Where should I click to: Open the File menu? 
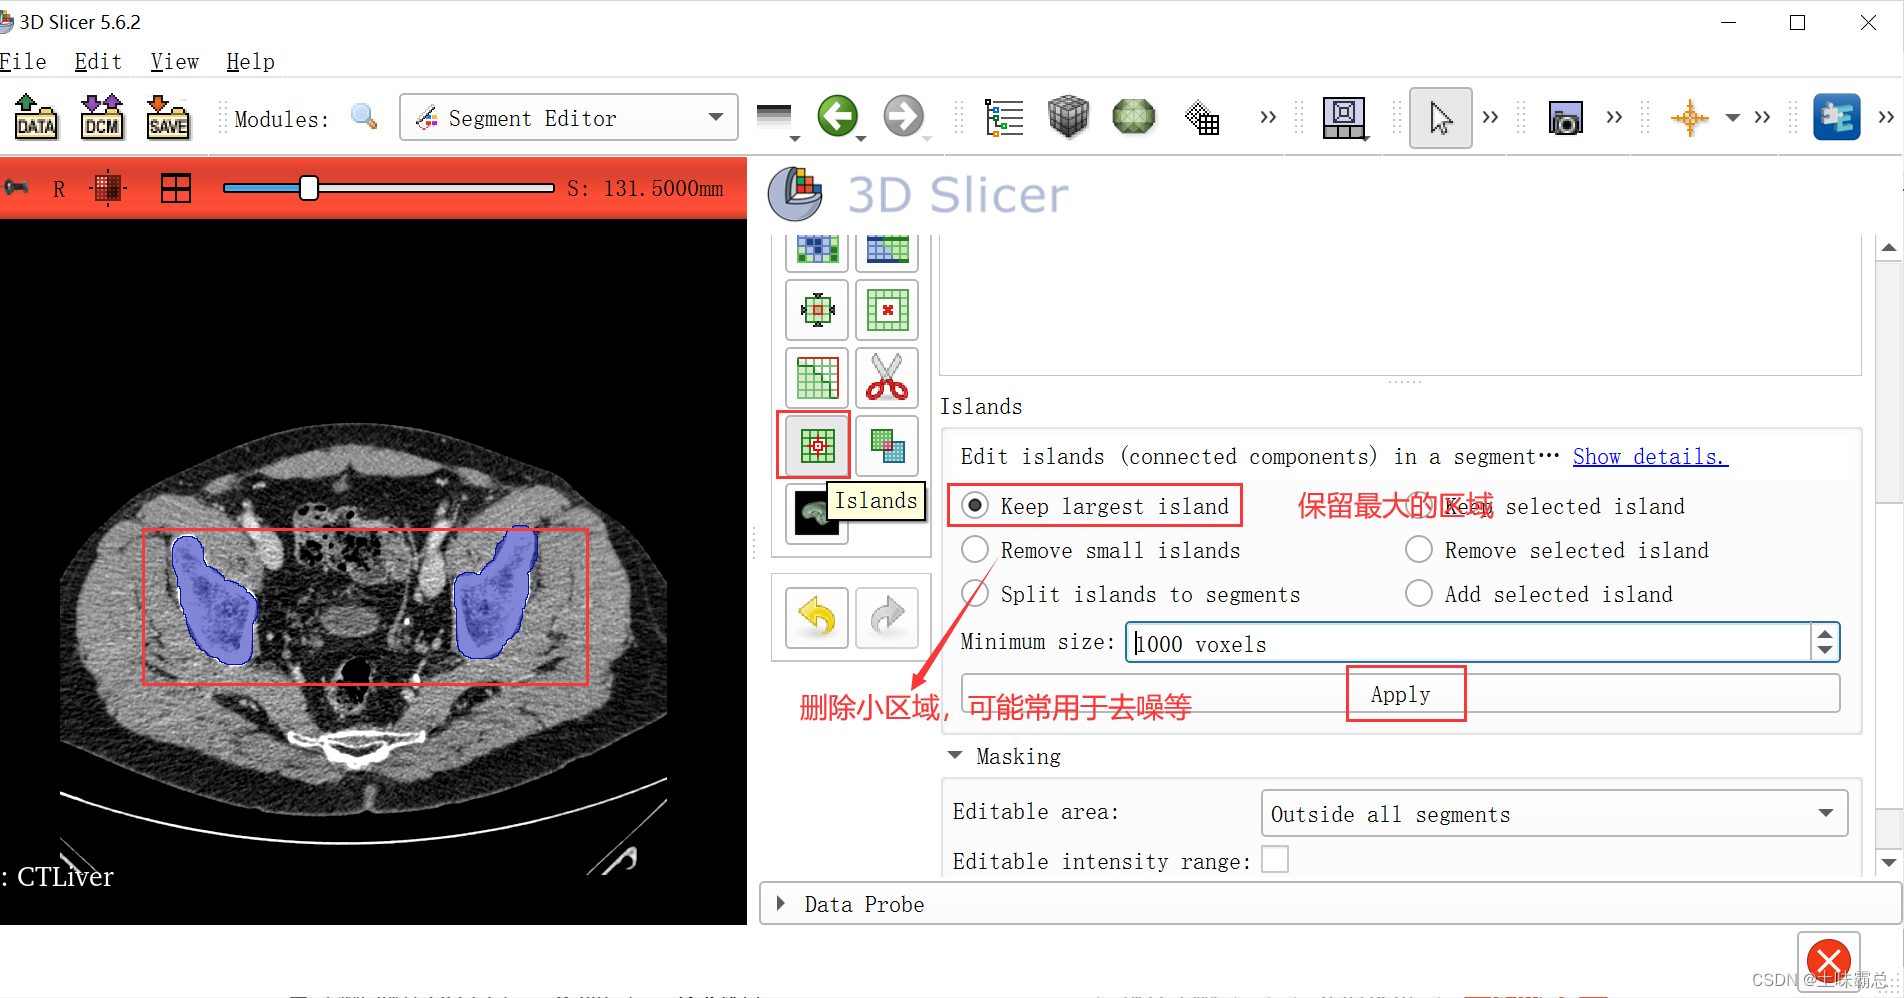(x=23, y=62)
